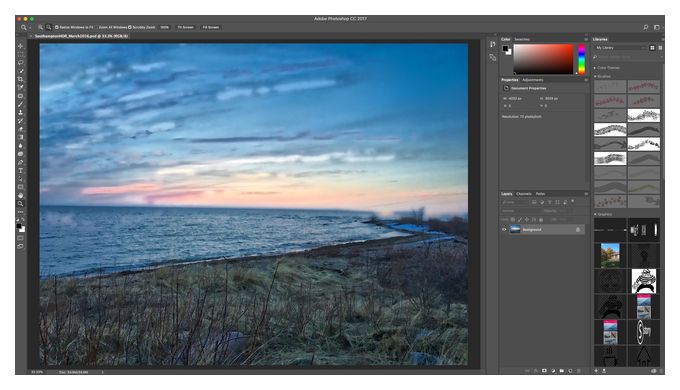
Task: Toggle Scrubby Zoom checkbox
Action: pos(130,27)
